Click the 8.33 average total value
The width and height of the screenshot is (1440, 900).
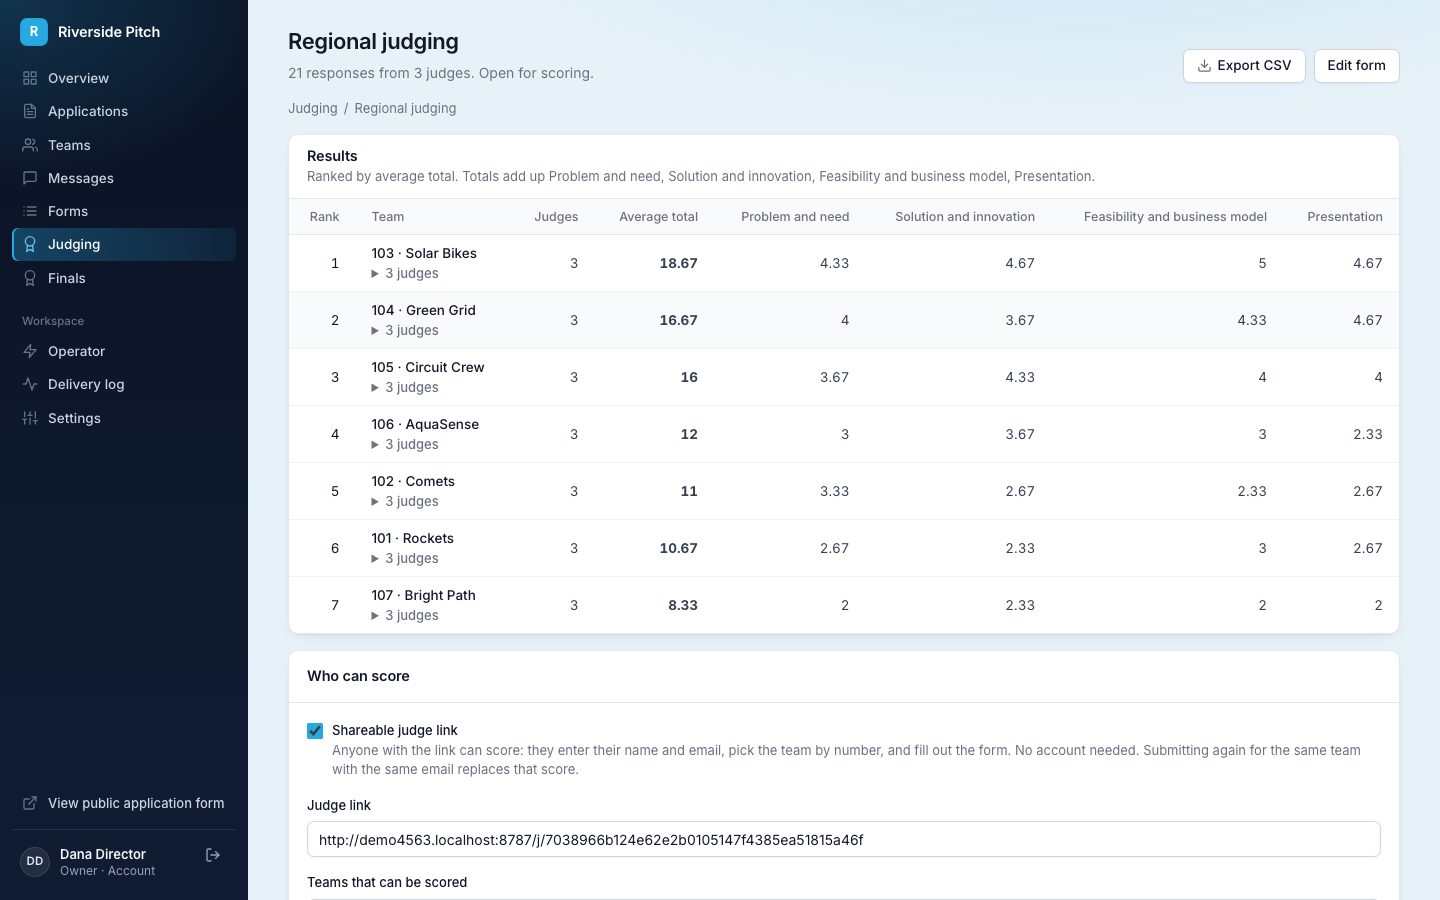click(683, 605)
